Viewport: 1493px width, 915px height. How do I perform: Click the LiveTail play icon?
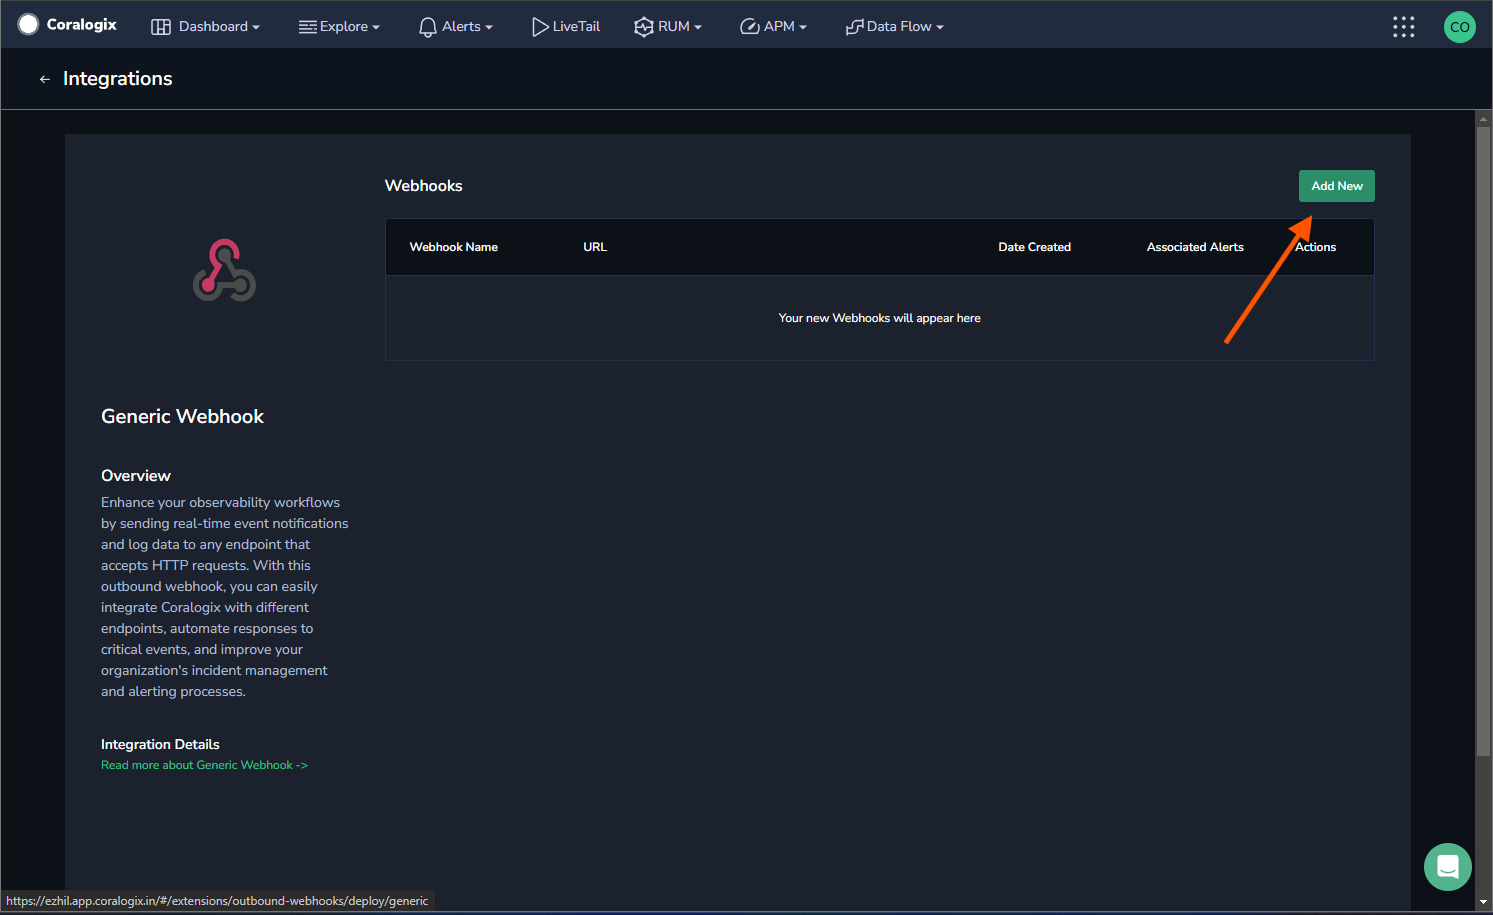tap(540, 27)
